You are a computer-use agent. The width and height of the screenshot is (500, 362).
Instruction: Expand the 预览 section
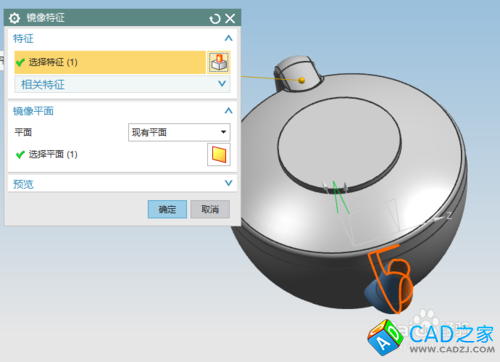(x=228, y=183)
